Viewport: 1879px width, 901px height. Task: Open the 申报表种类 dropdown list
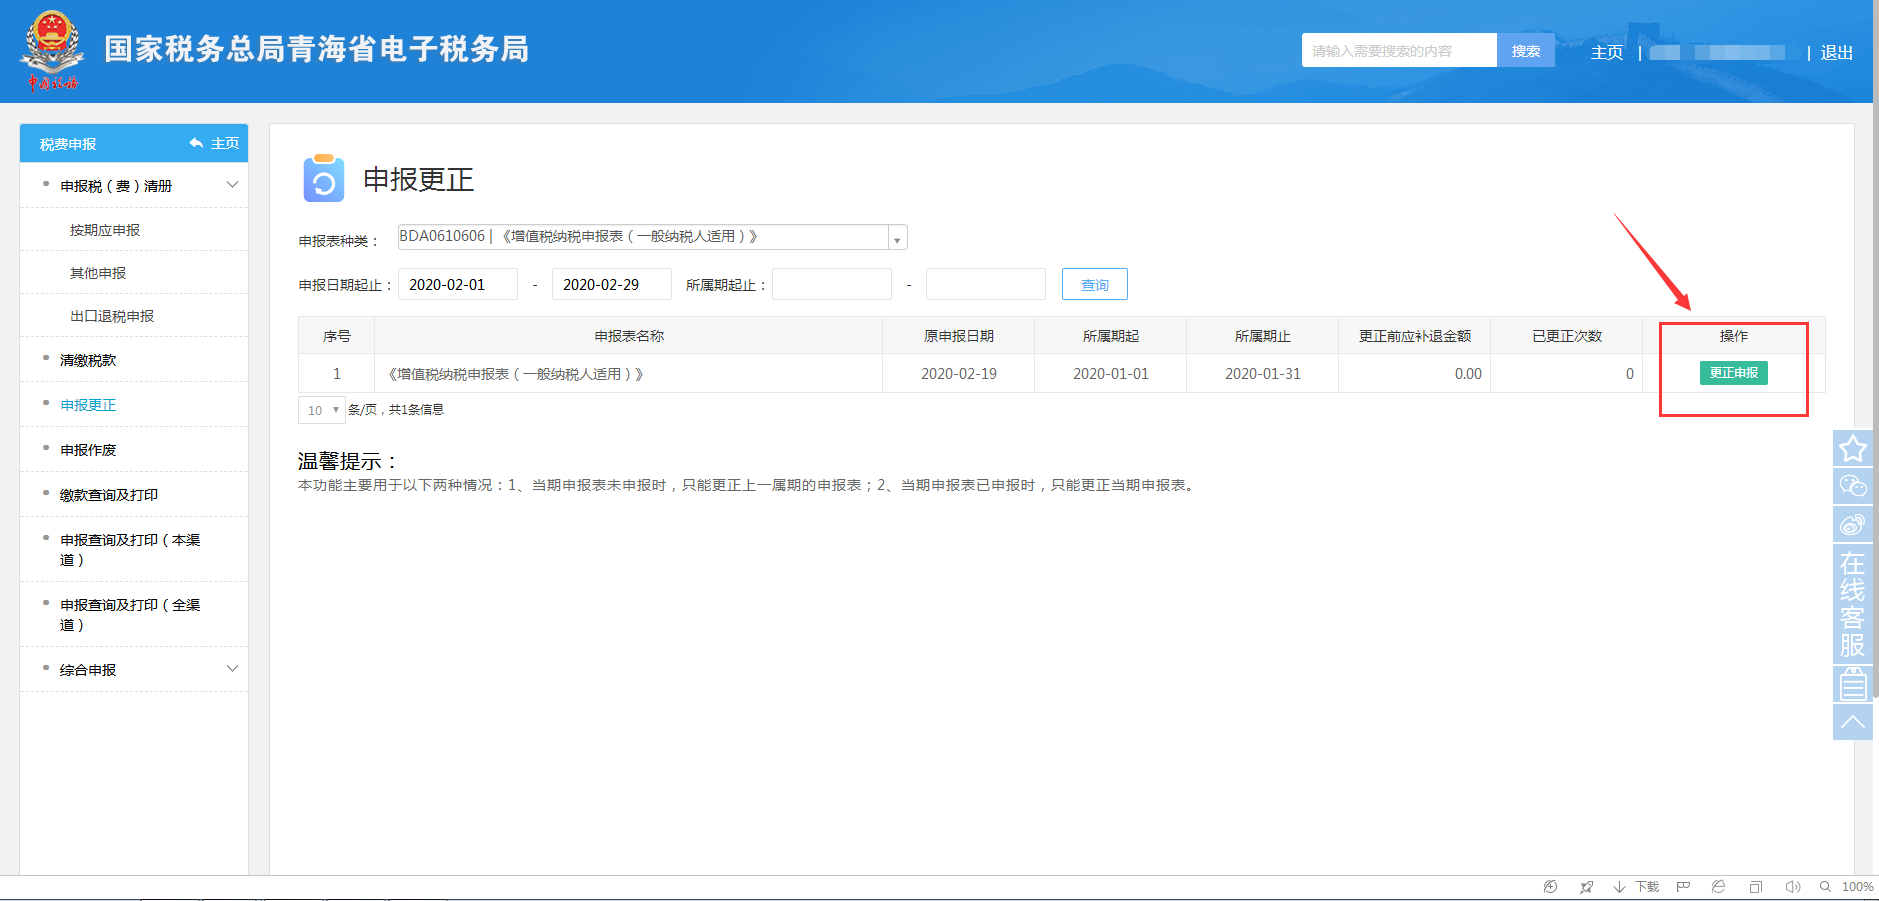896,238
